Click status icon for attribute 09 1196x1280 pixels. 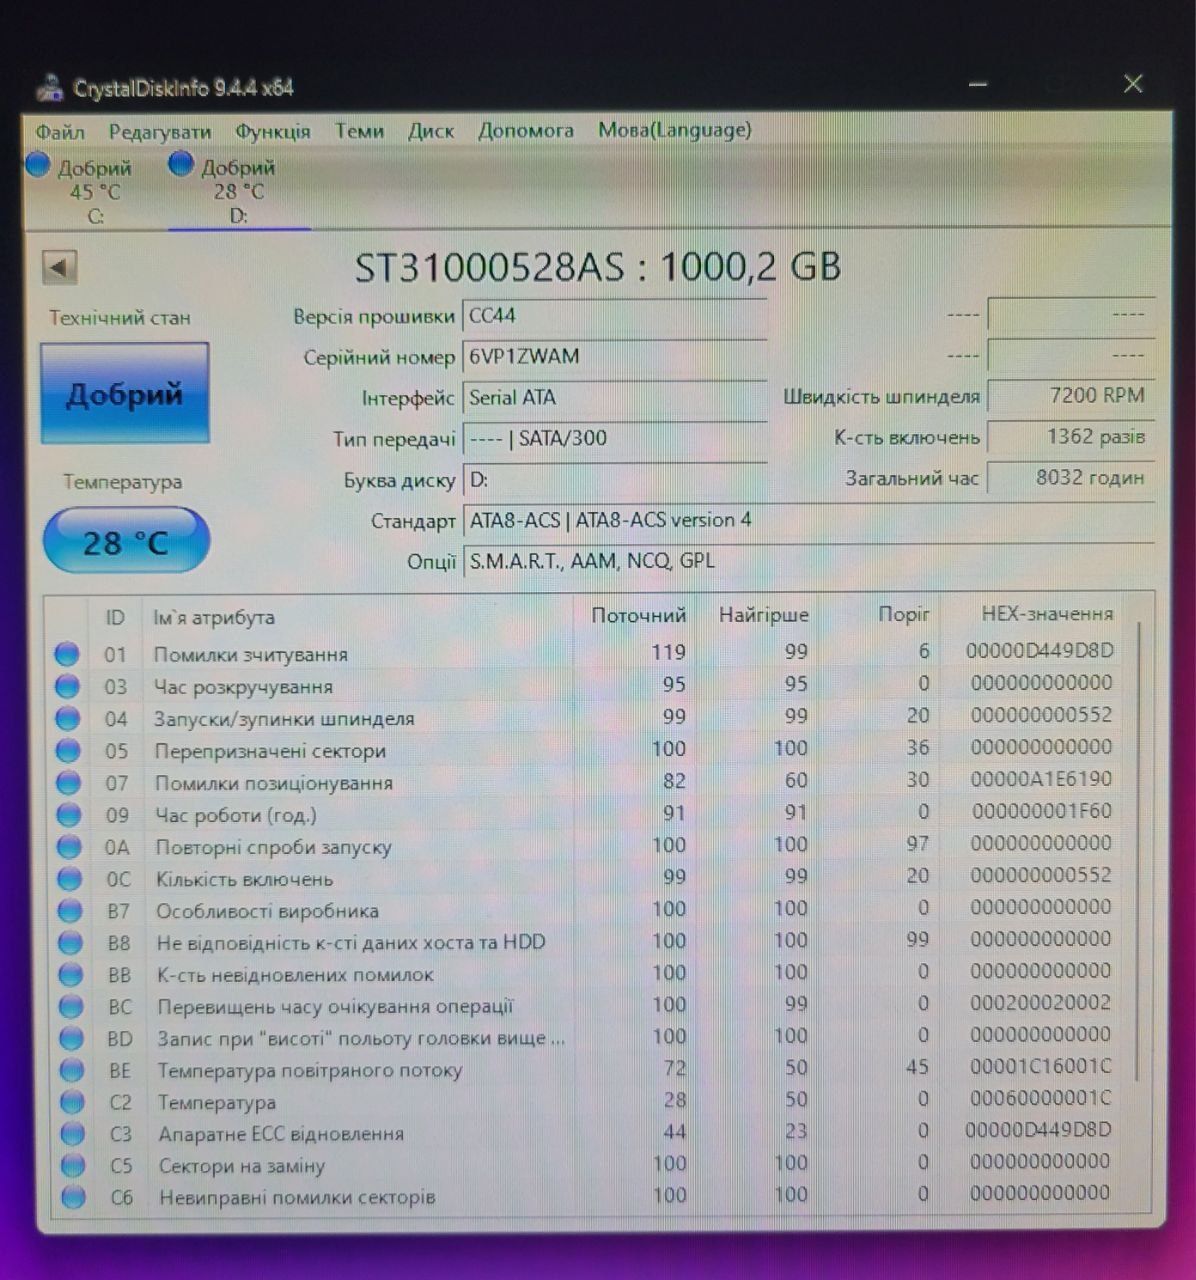[x=69, y=815]
